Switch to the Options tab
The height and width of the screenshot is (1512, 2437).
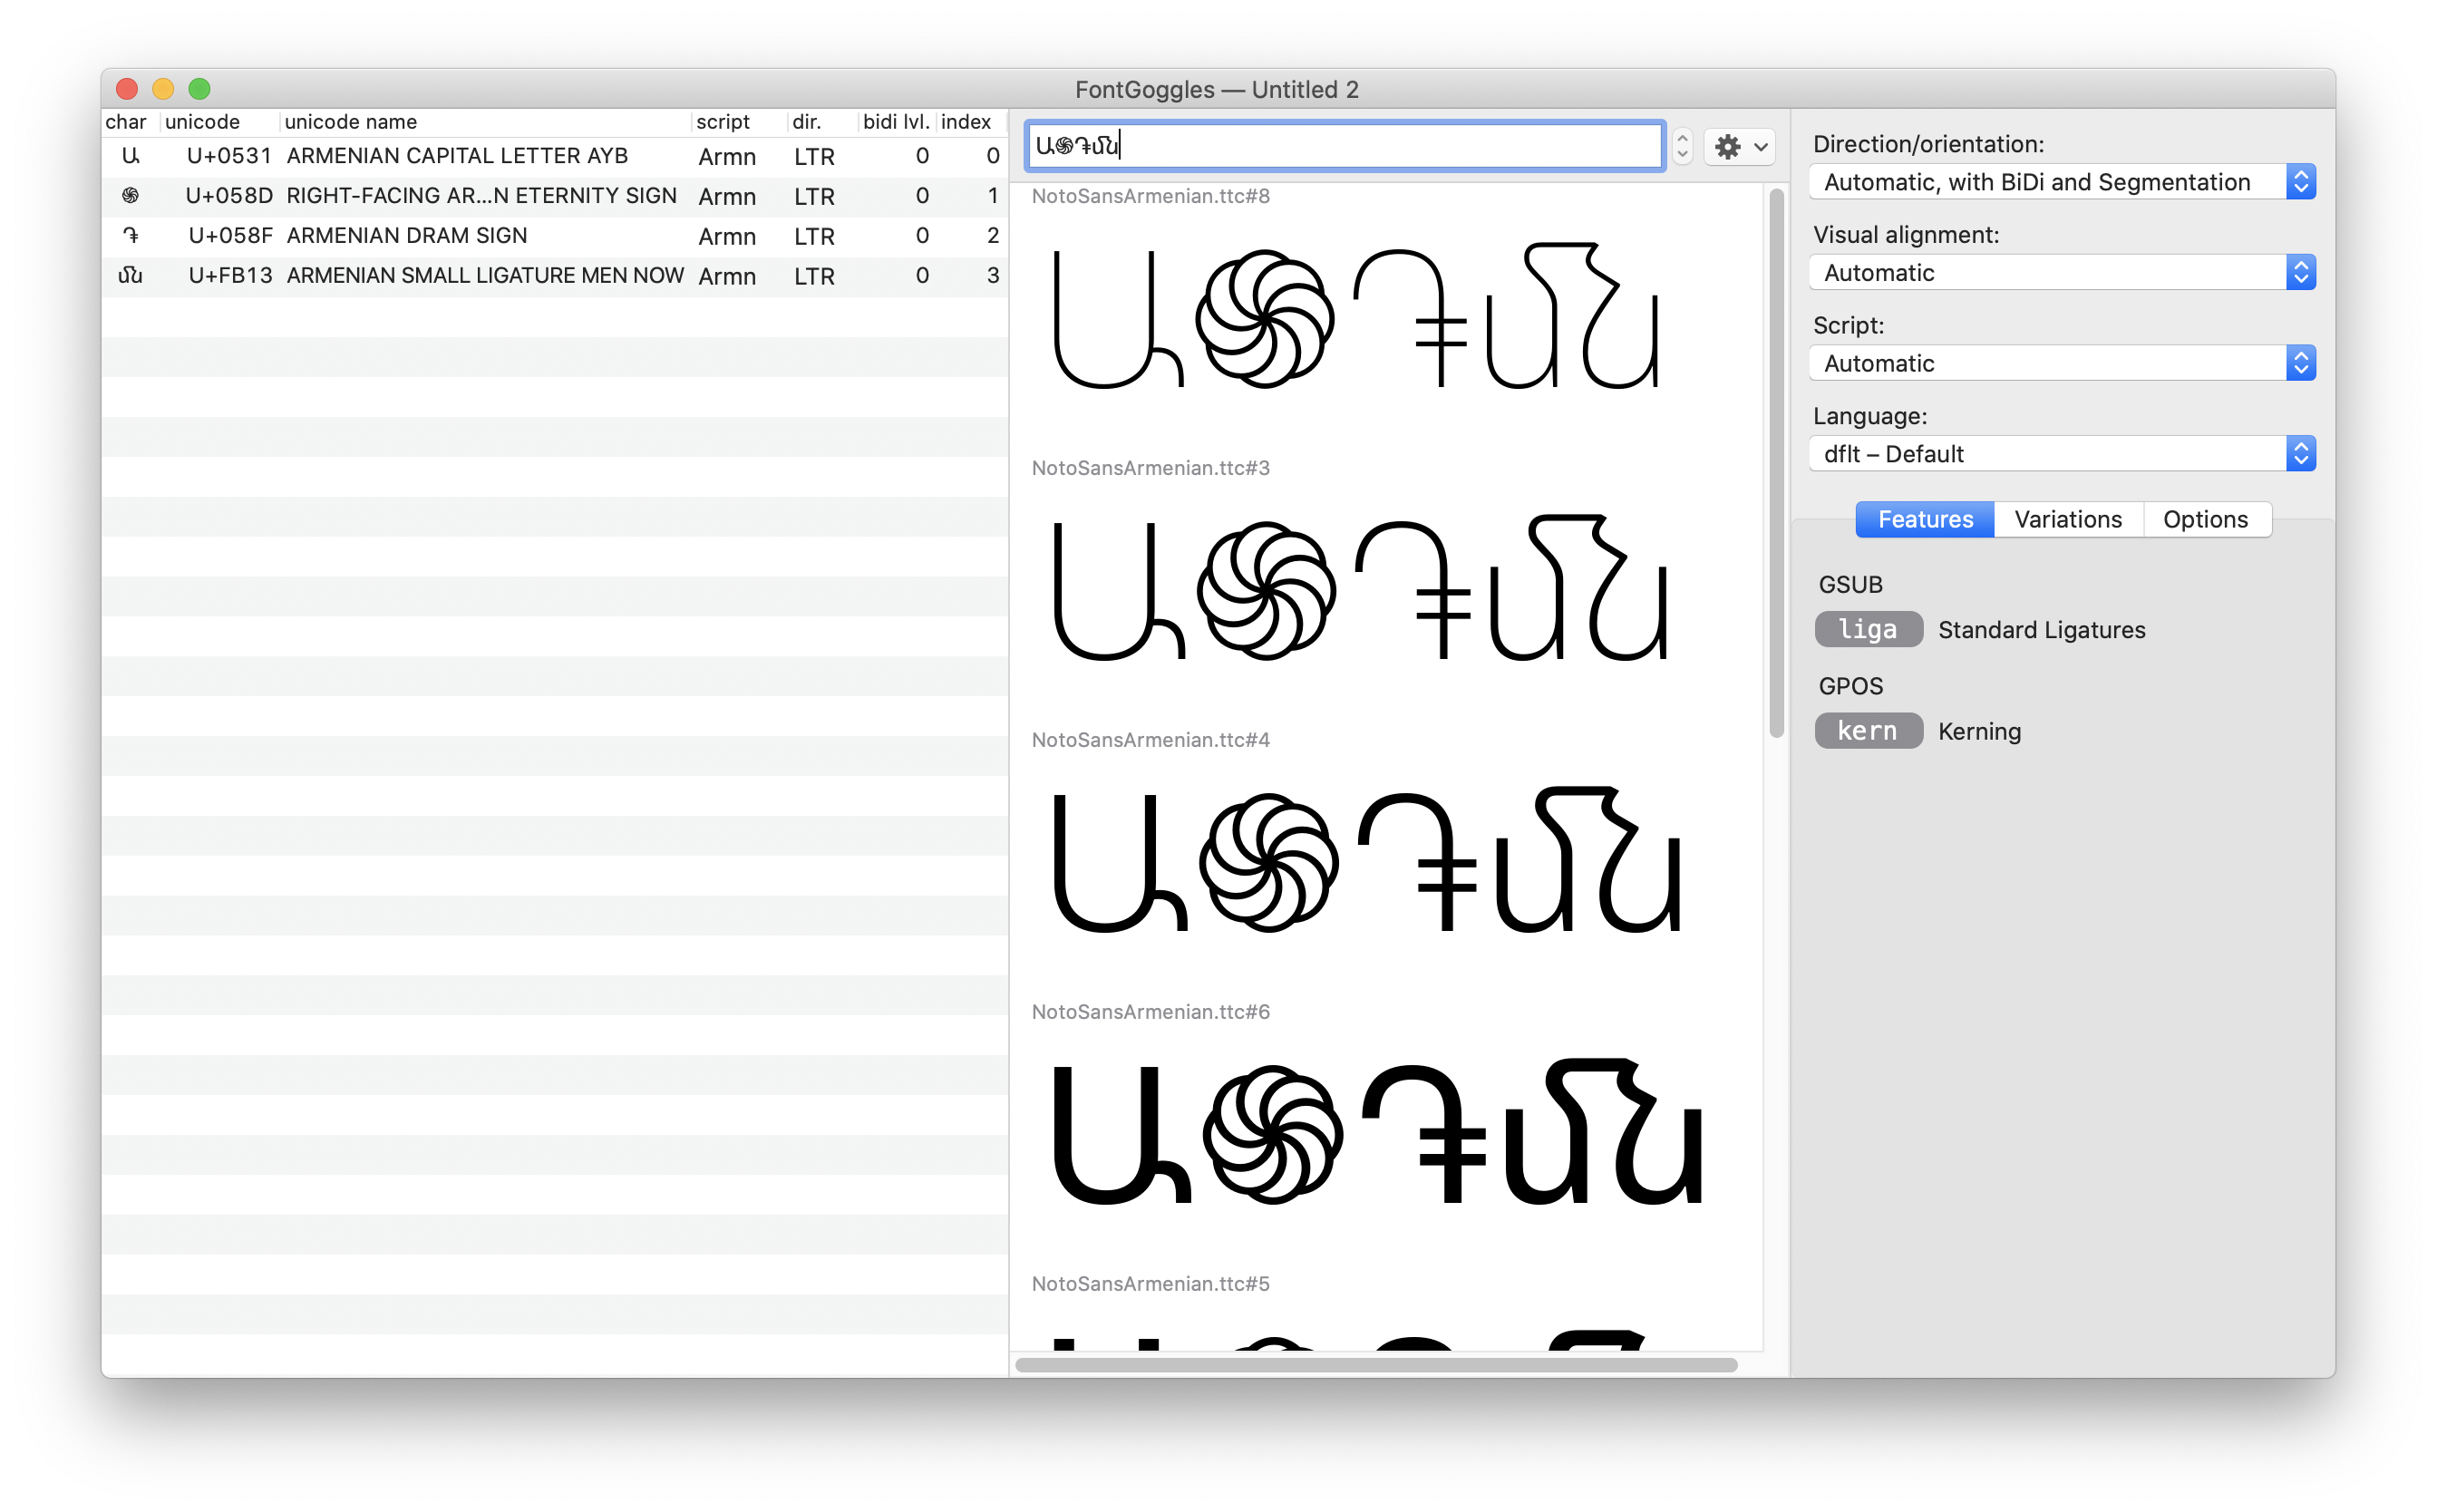2204,519
